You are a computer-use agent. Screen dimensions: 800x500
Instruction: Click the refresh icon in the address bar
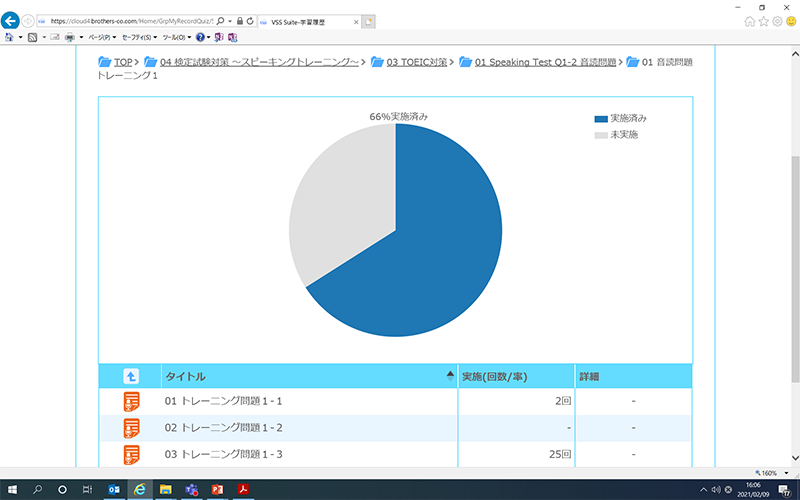(250, 21)
